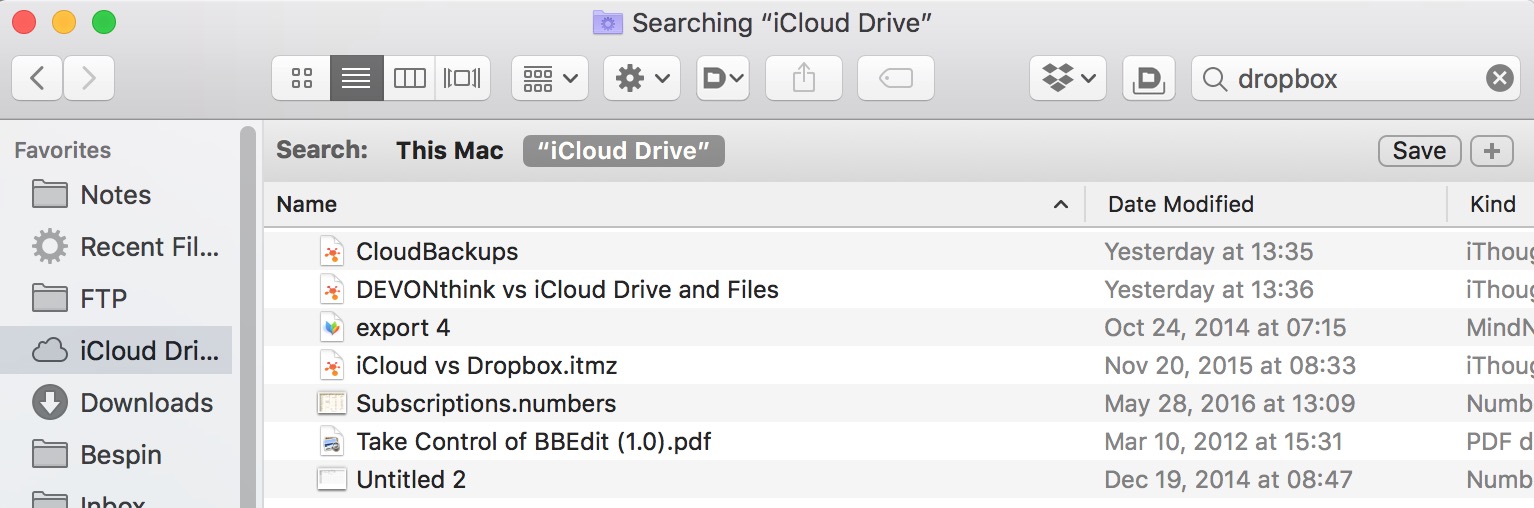1534x508 pixels.
Task: Toggle sort direction arrow in Name column
Action: (1061, 205)
